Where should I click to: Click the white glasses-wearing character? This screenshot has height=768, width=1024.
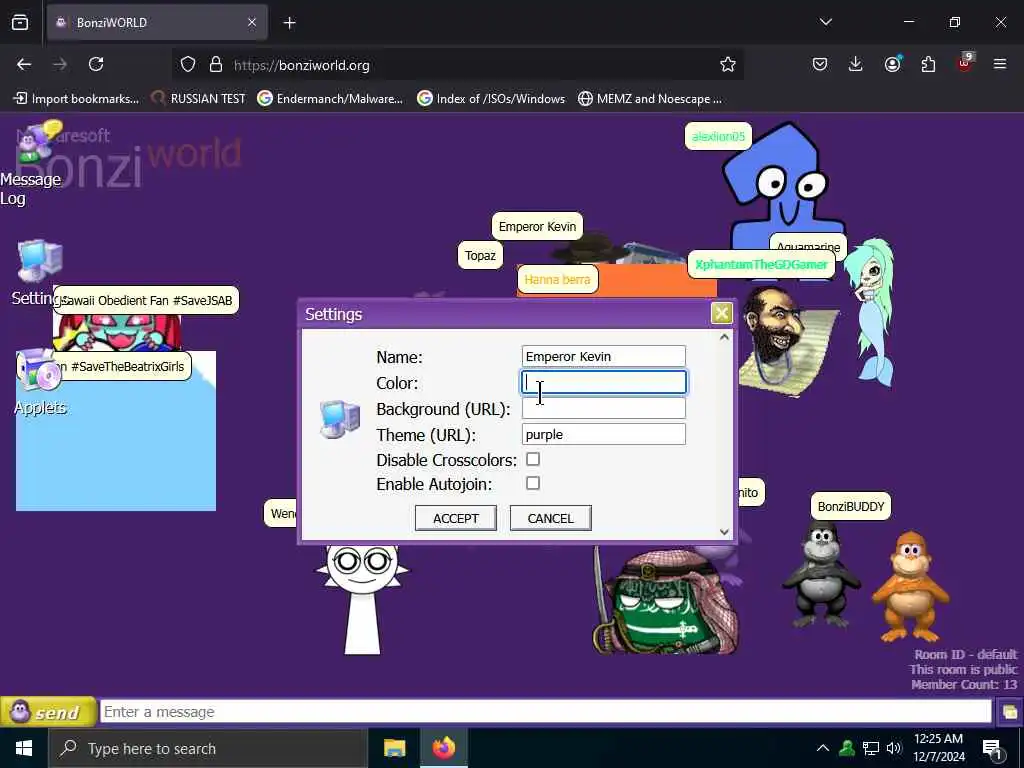pyautogui.click(x=362, y=600)
